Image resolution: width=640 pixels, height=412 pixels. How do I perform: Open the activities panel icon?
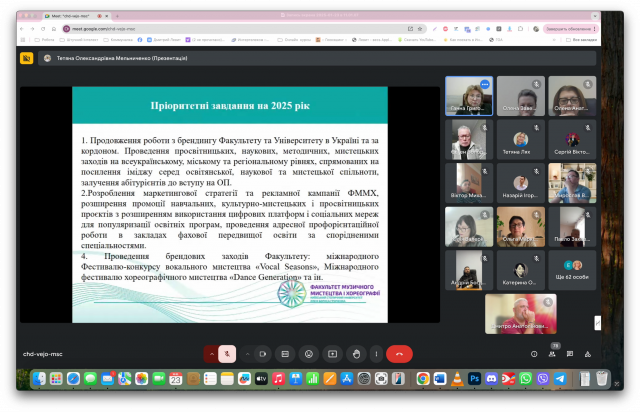coord(589,353)
